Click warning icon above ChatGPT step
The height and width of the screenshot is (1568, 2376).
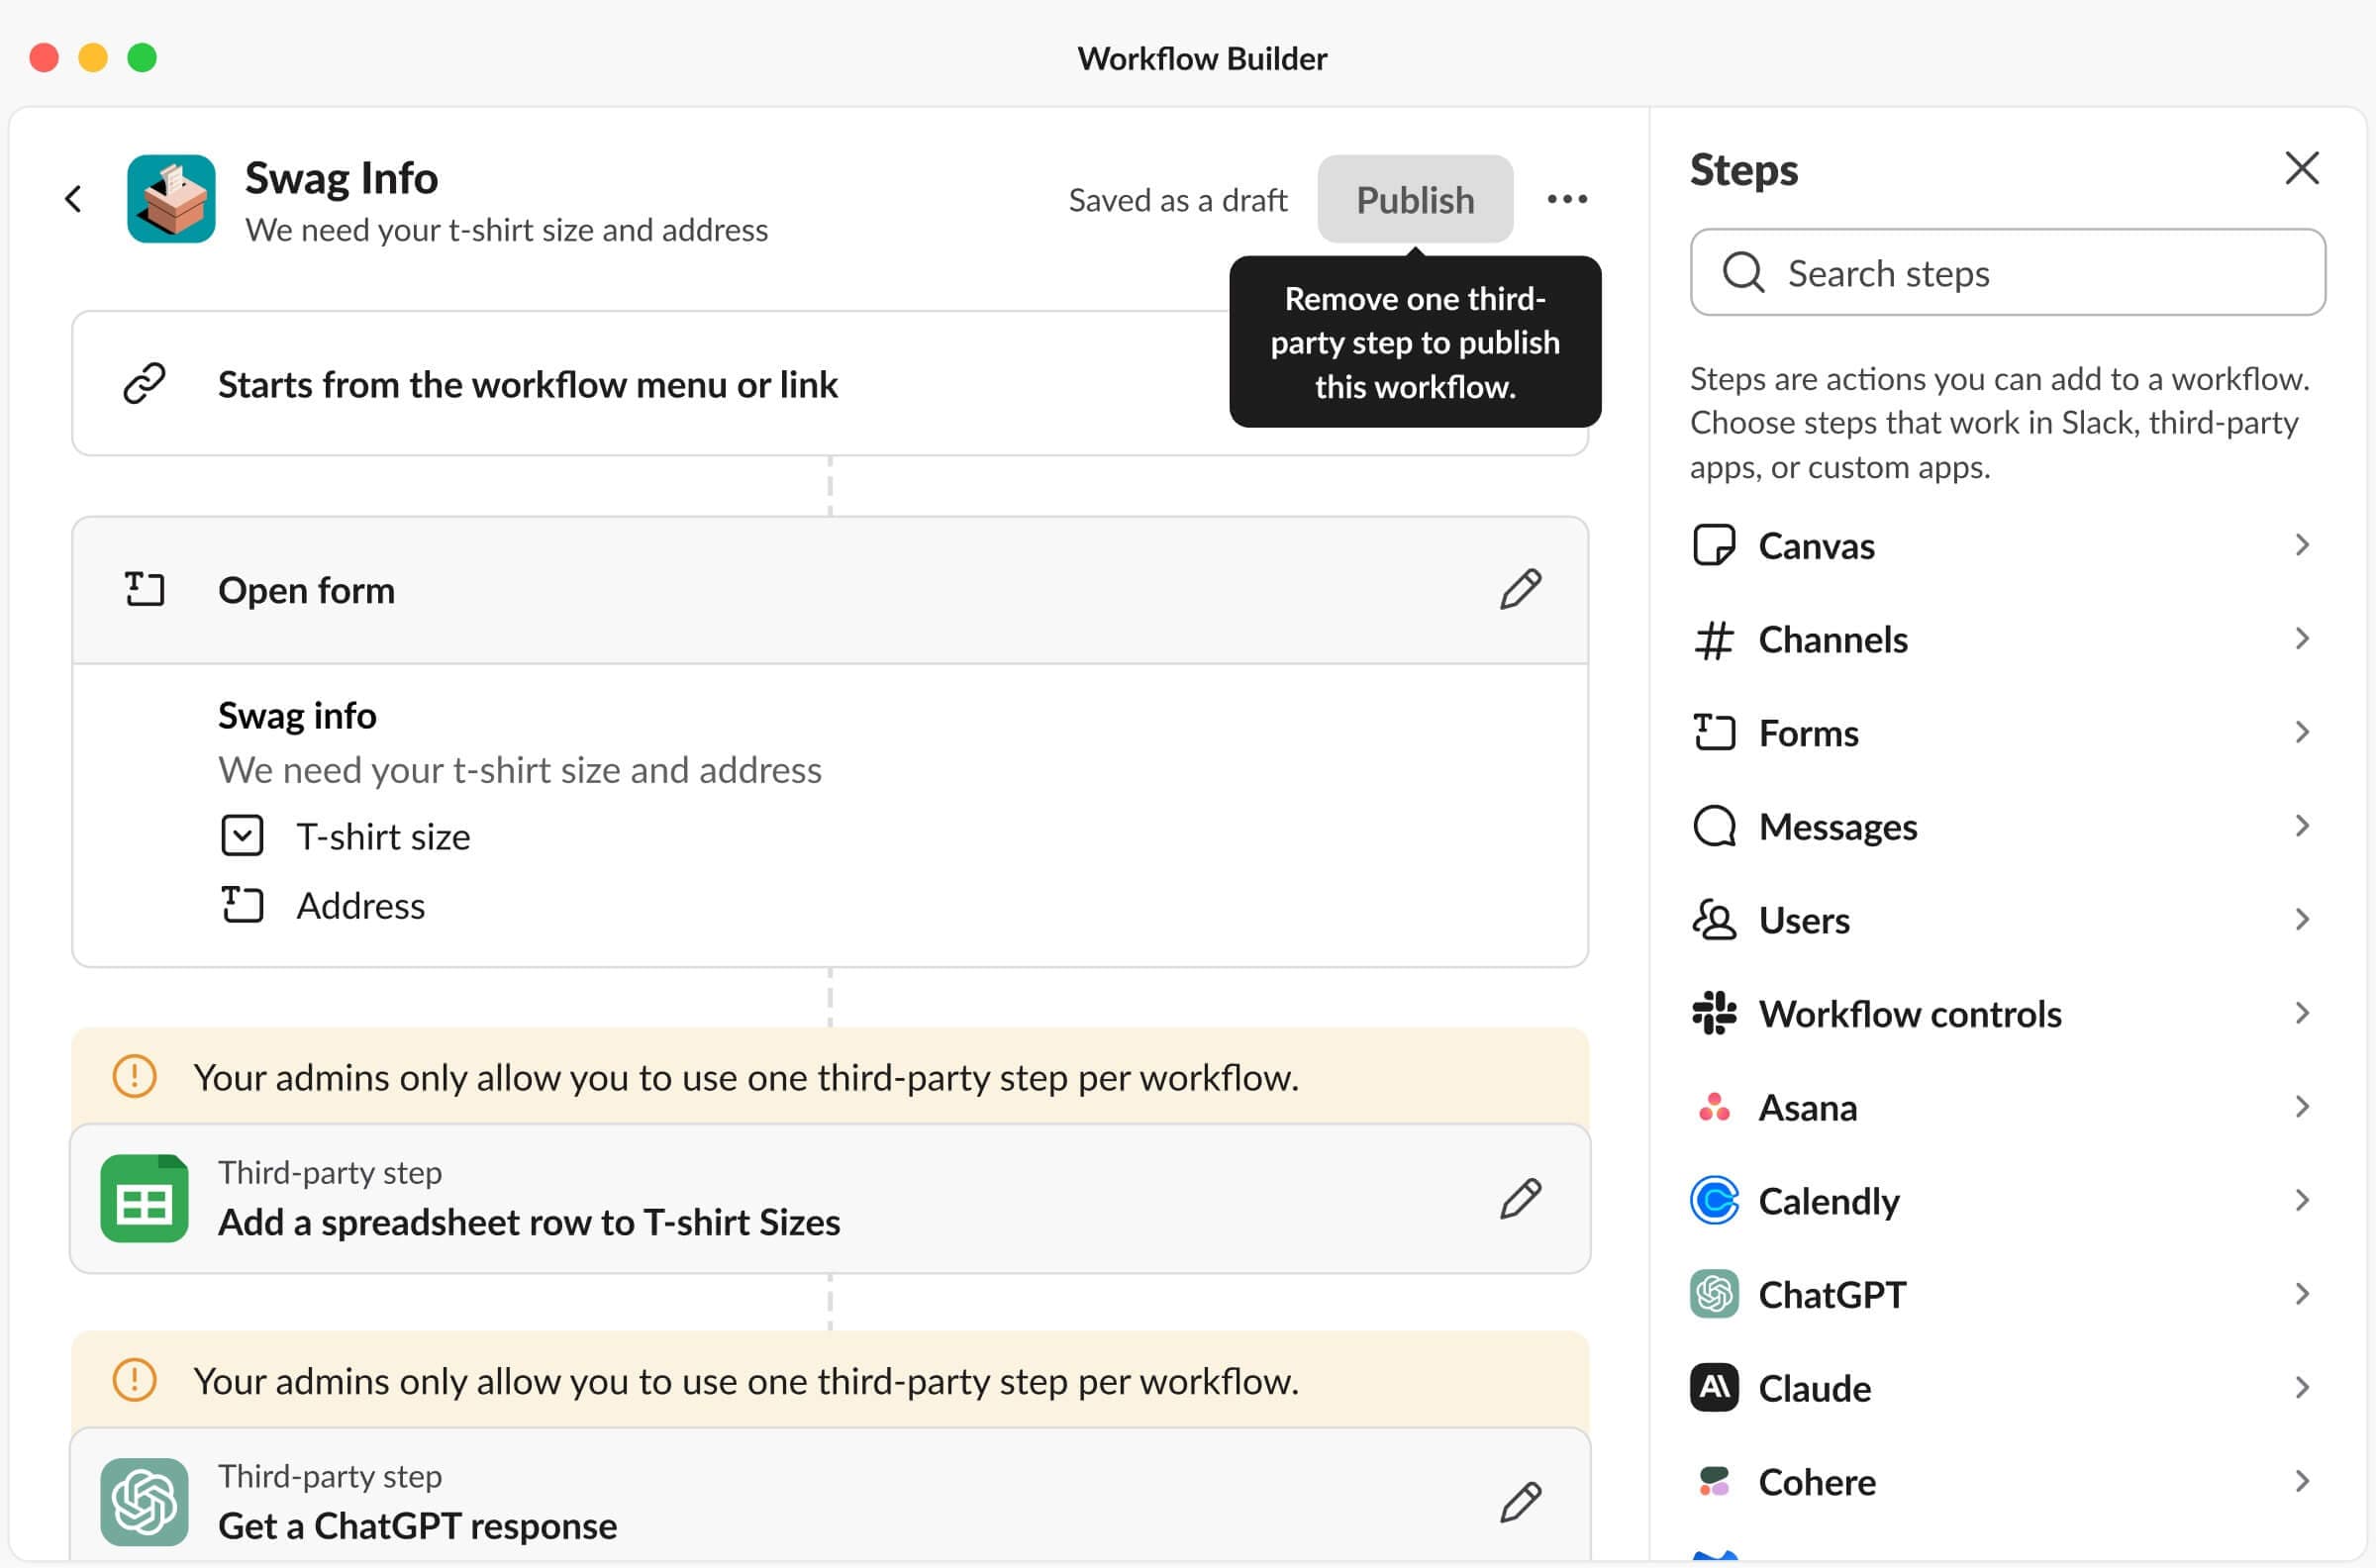point(134,1380)
